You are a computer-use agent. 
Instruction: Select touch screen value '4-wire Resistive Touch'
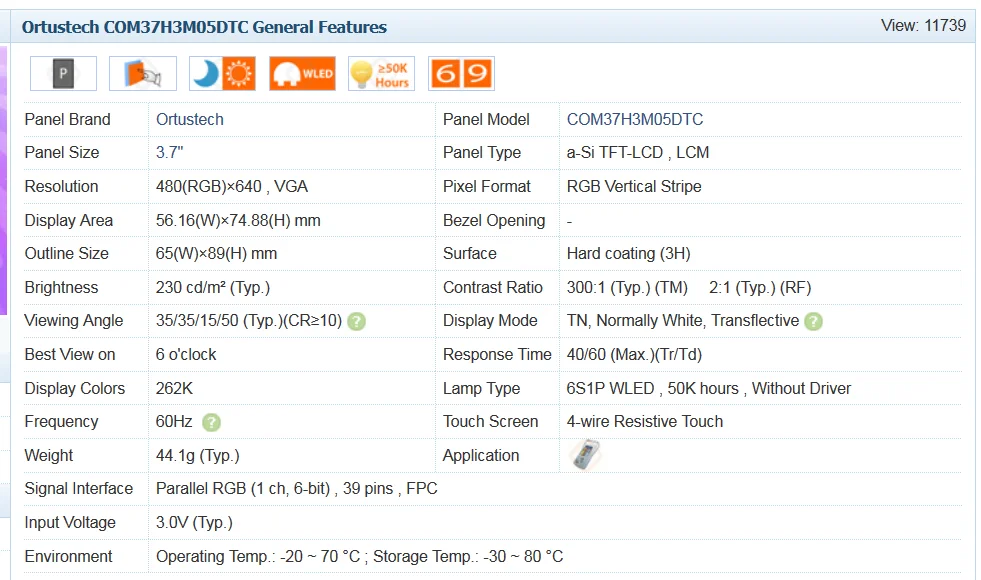click(645, 422)
